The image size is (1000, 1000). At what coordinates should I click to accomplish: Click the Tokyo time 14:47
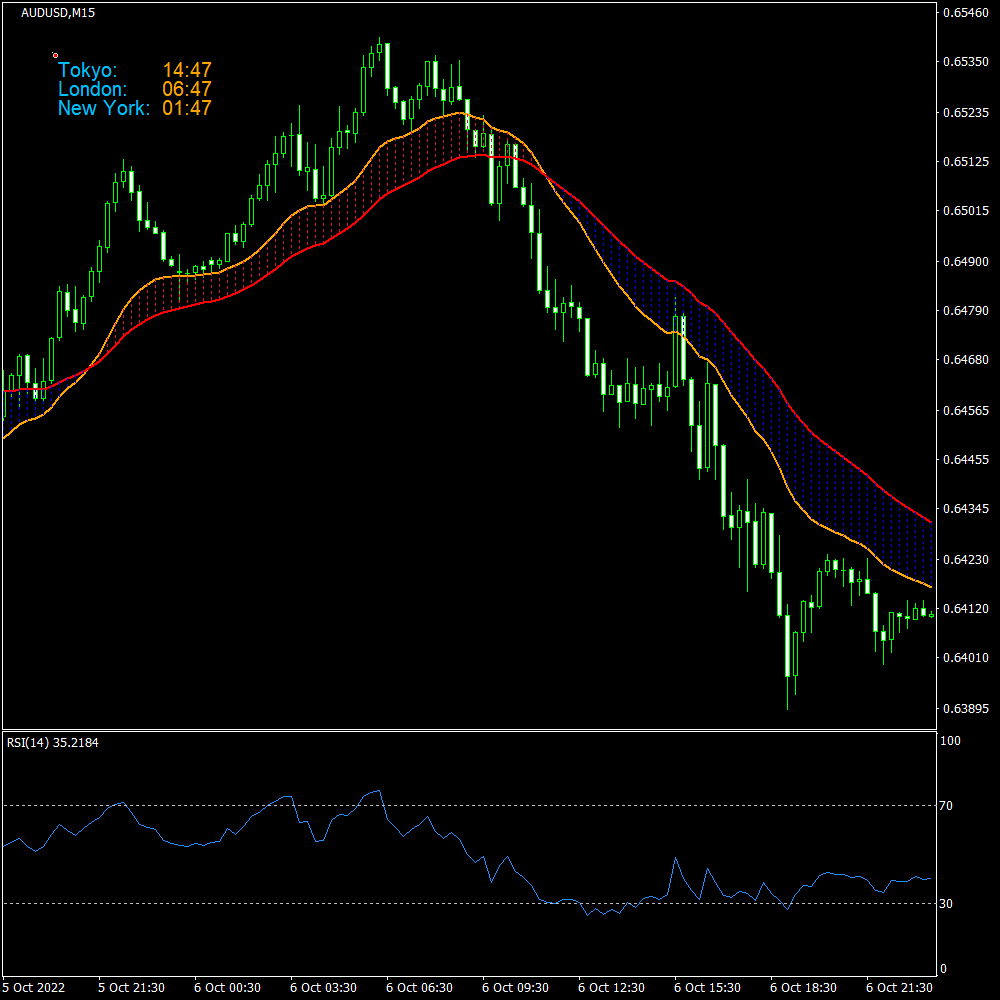point(187,70)
